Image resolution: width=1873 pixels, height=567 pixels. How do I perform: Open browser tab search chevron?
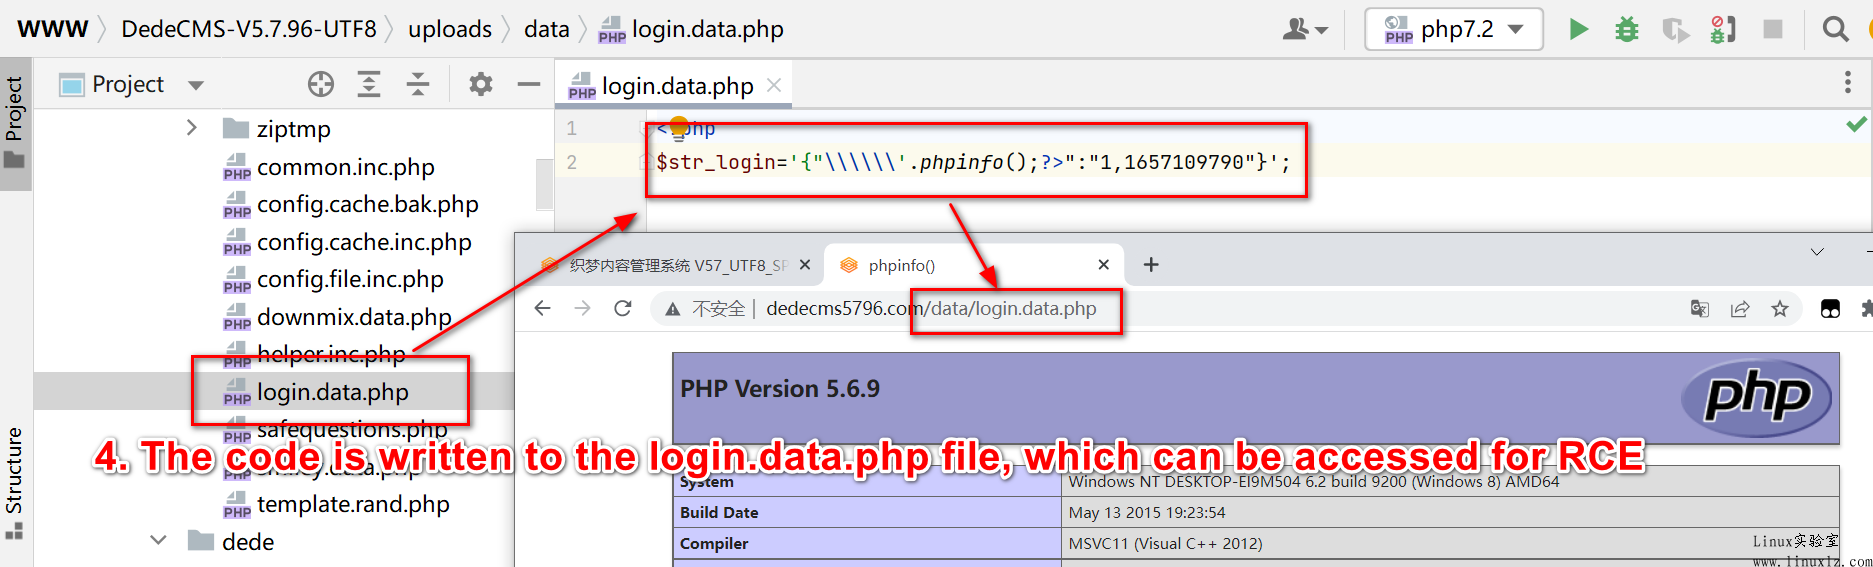(1817, 252)
